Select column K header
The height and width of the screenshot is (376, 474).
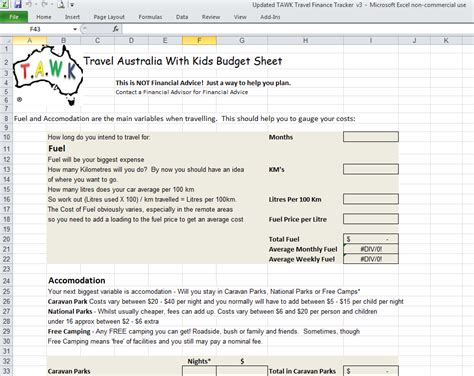pos(446,40)
